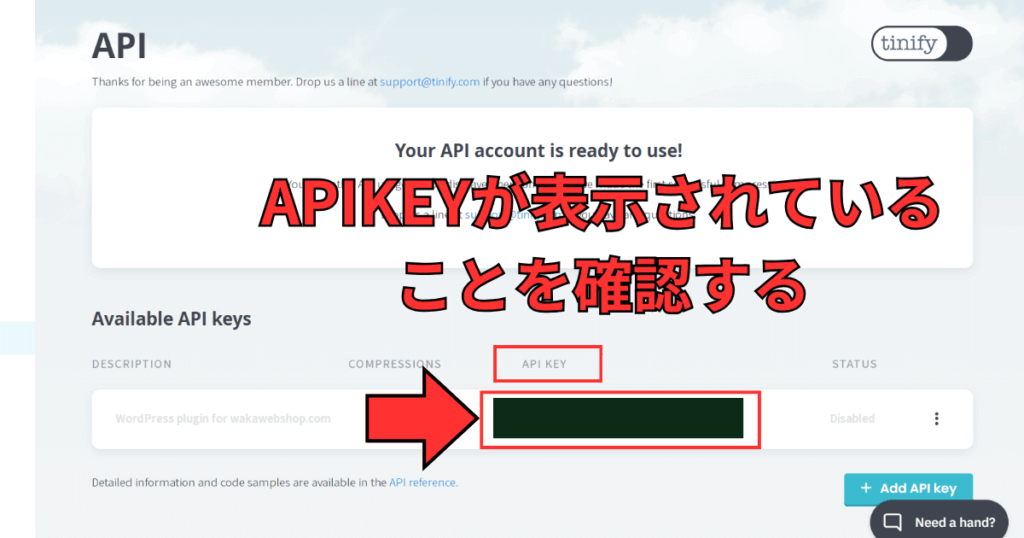Click the STATUS column header
This screenshot has width=1024, height=538.
pos(854,364)
